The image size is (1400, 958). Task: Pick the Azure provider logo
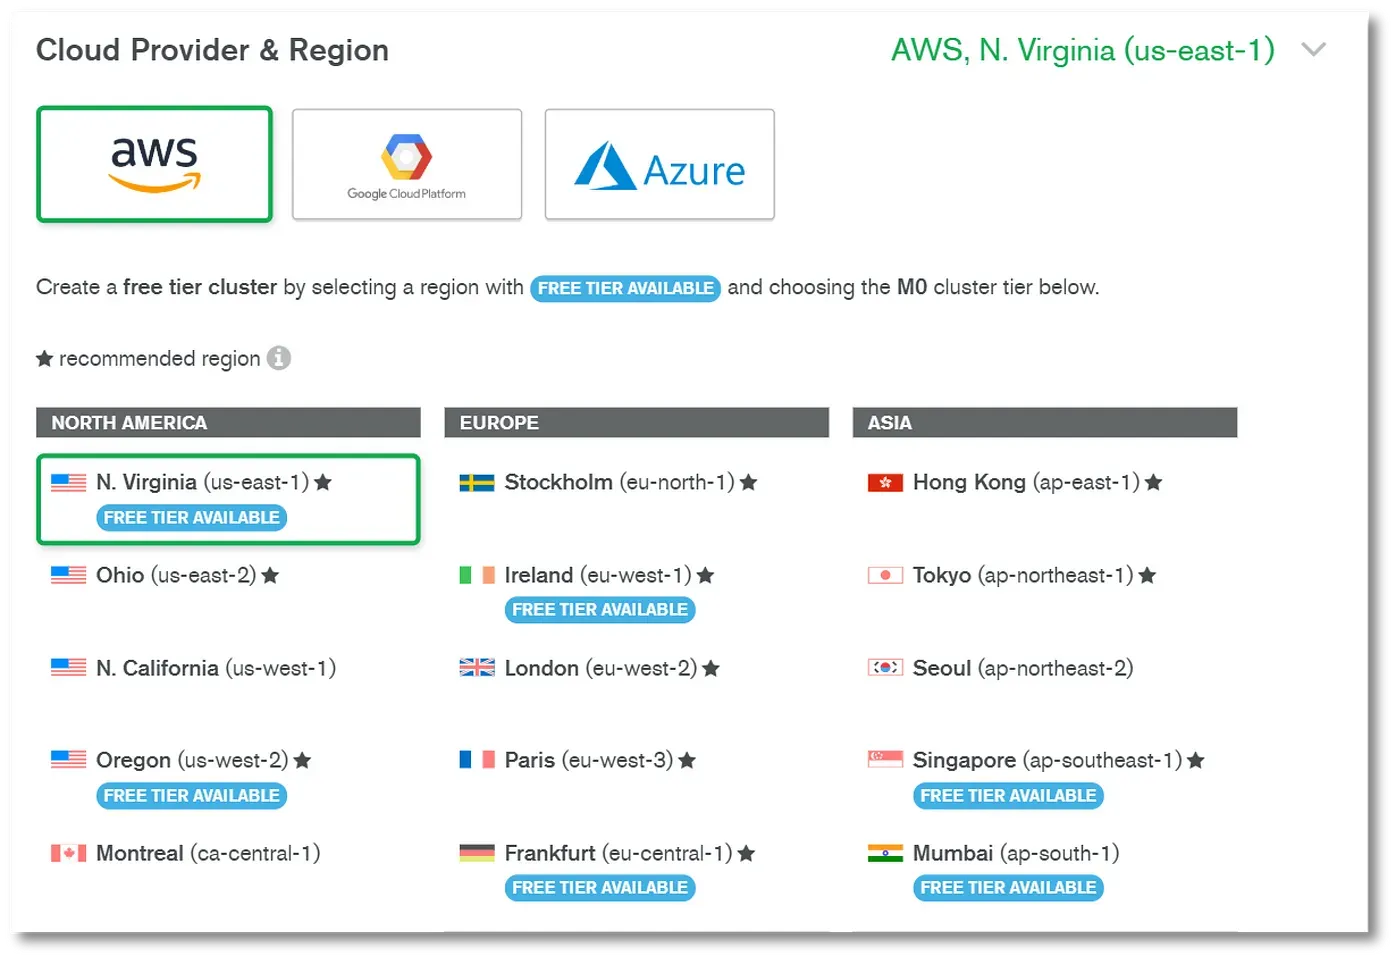[660, 164]
